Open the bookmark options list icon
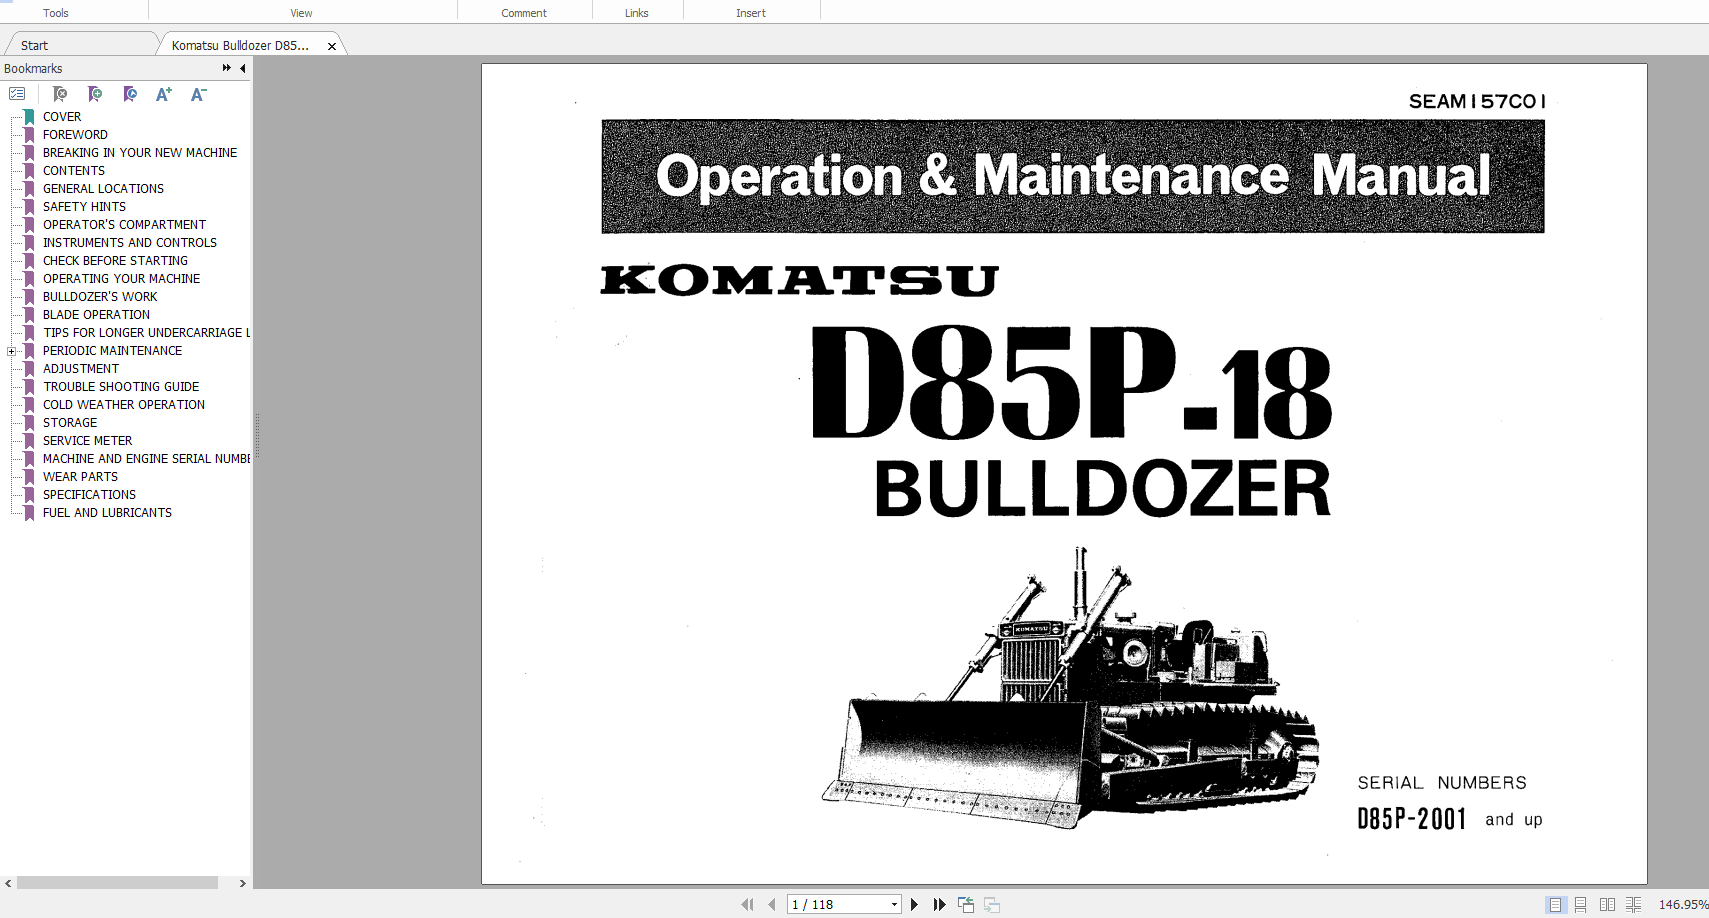This screenshot has width=1709, height=918. (17, 93)
